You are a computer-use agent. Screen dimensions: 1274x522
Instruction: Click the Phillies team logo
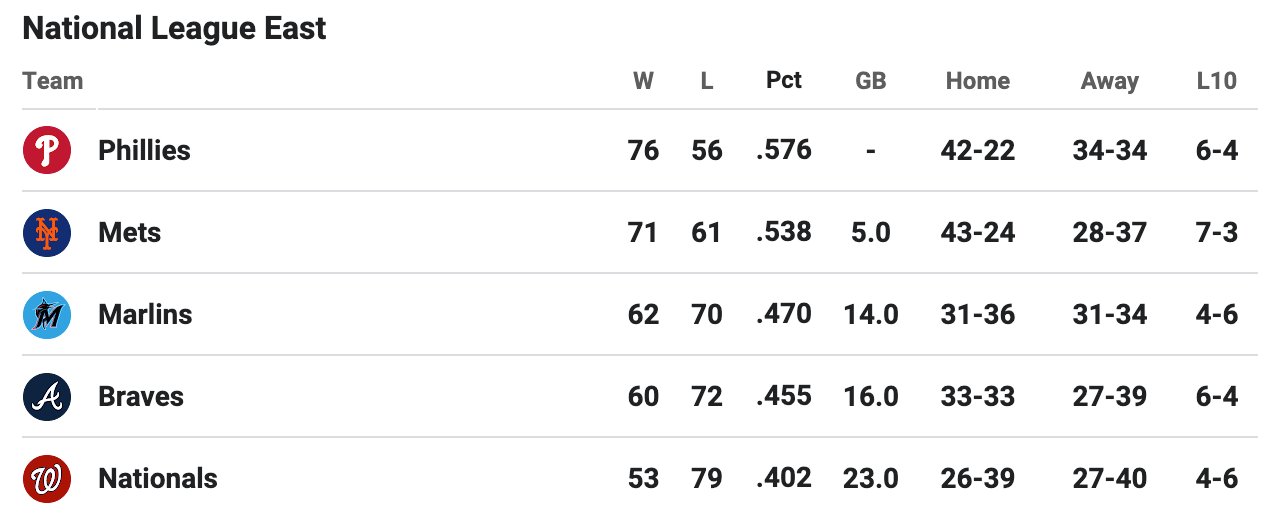point(47,151)
